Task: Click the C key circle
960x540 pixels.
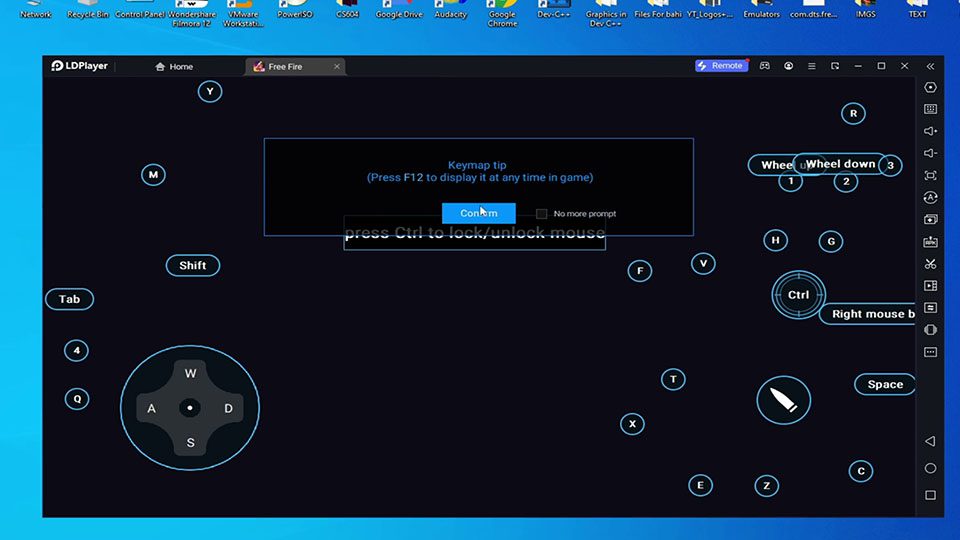Action: 861,471
